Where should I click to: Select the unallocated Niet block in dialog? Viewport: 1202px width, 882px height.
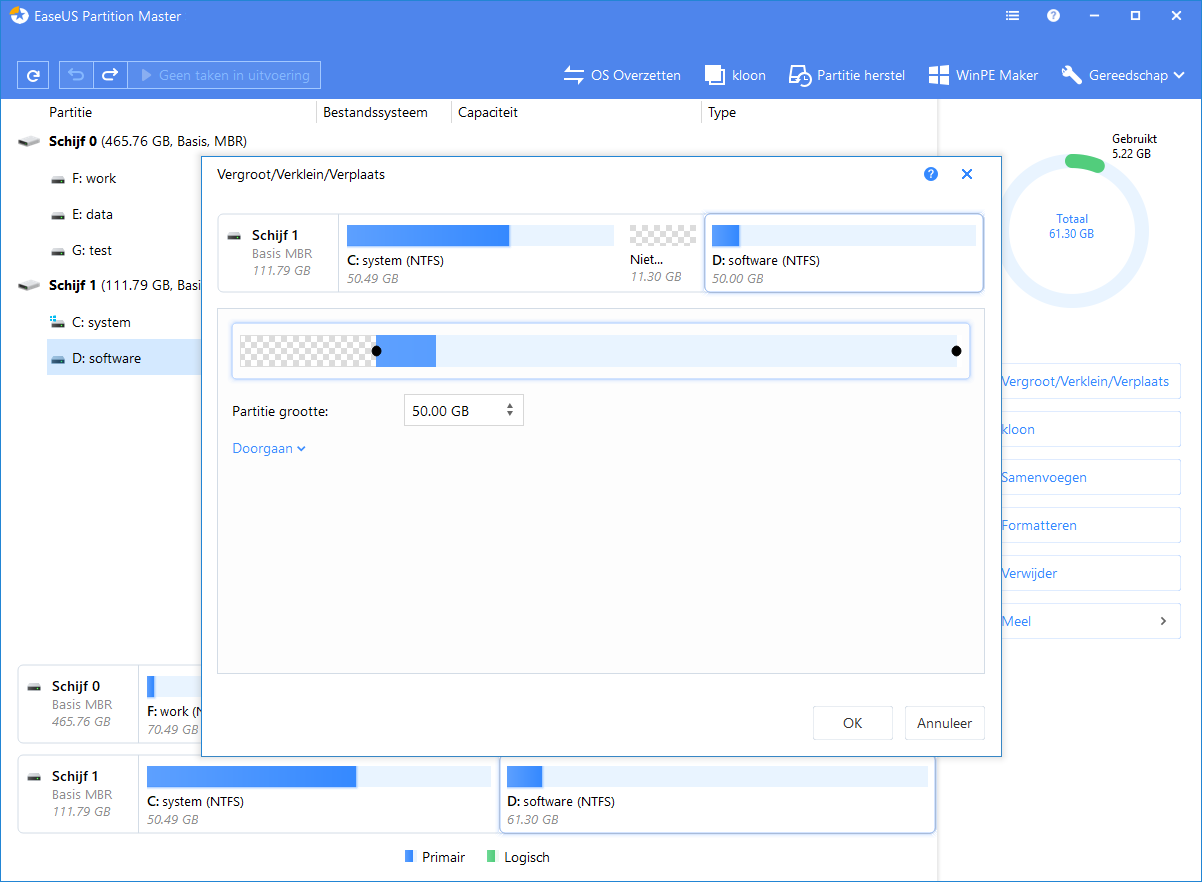[662, 254]
